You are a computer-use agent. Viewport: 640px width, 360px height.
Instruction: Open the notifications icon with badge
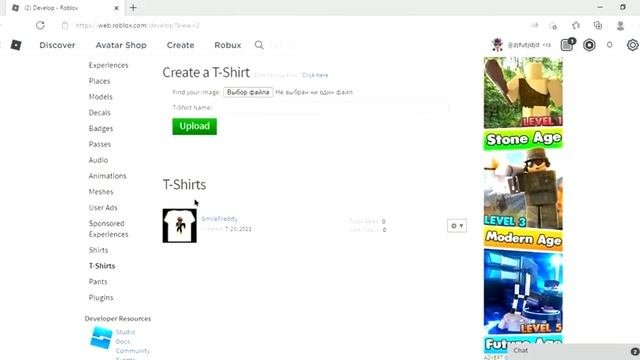567,44
